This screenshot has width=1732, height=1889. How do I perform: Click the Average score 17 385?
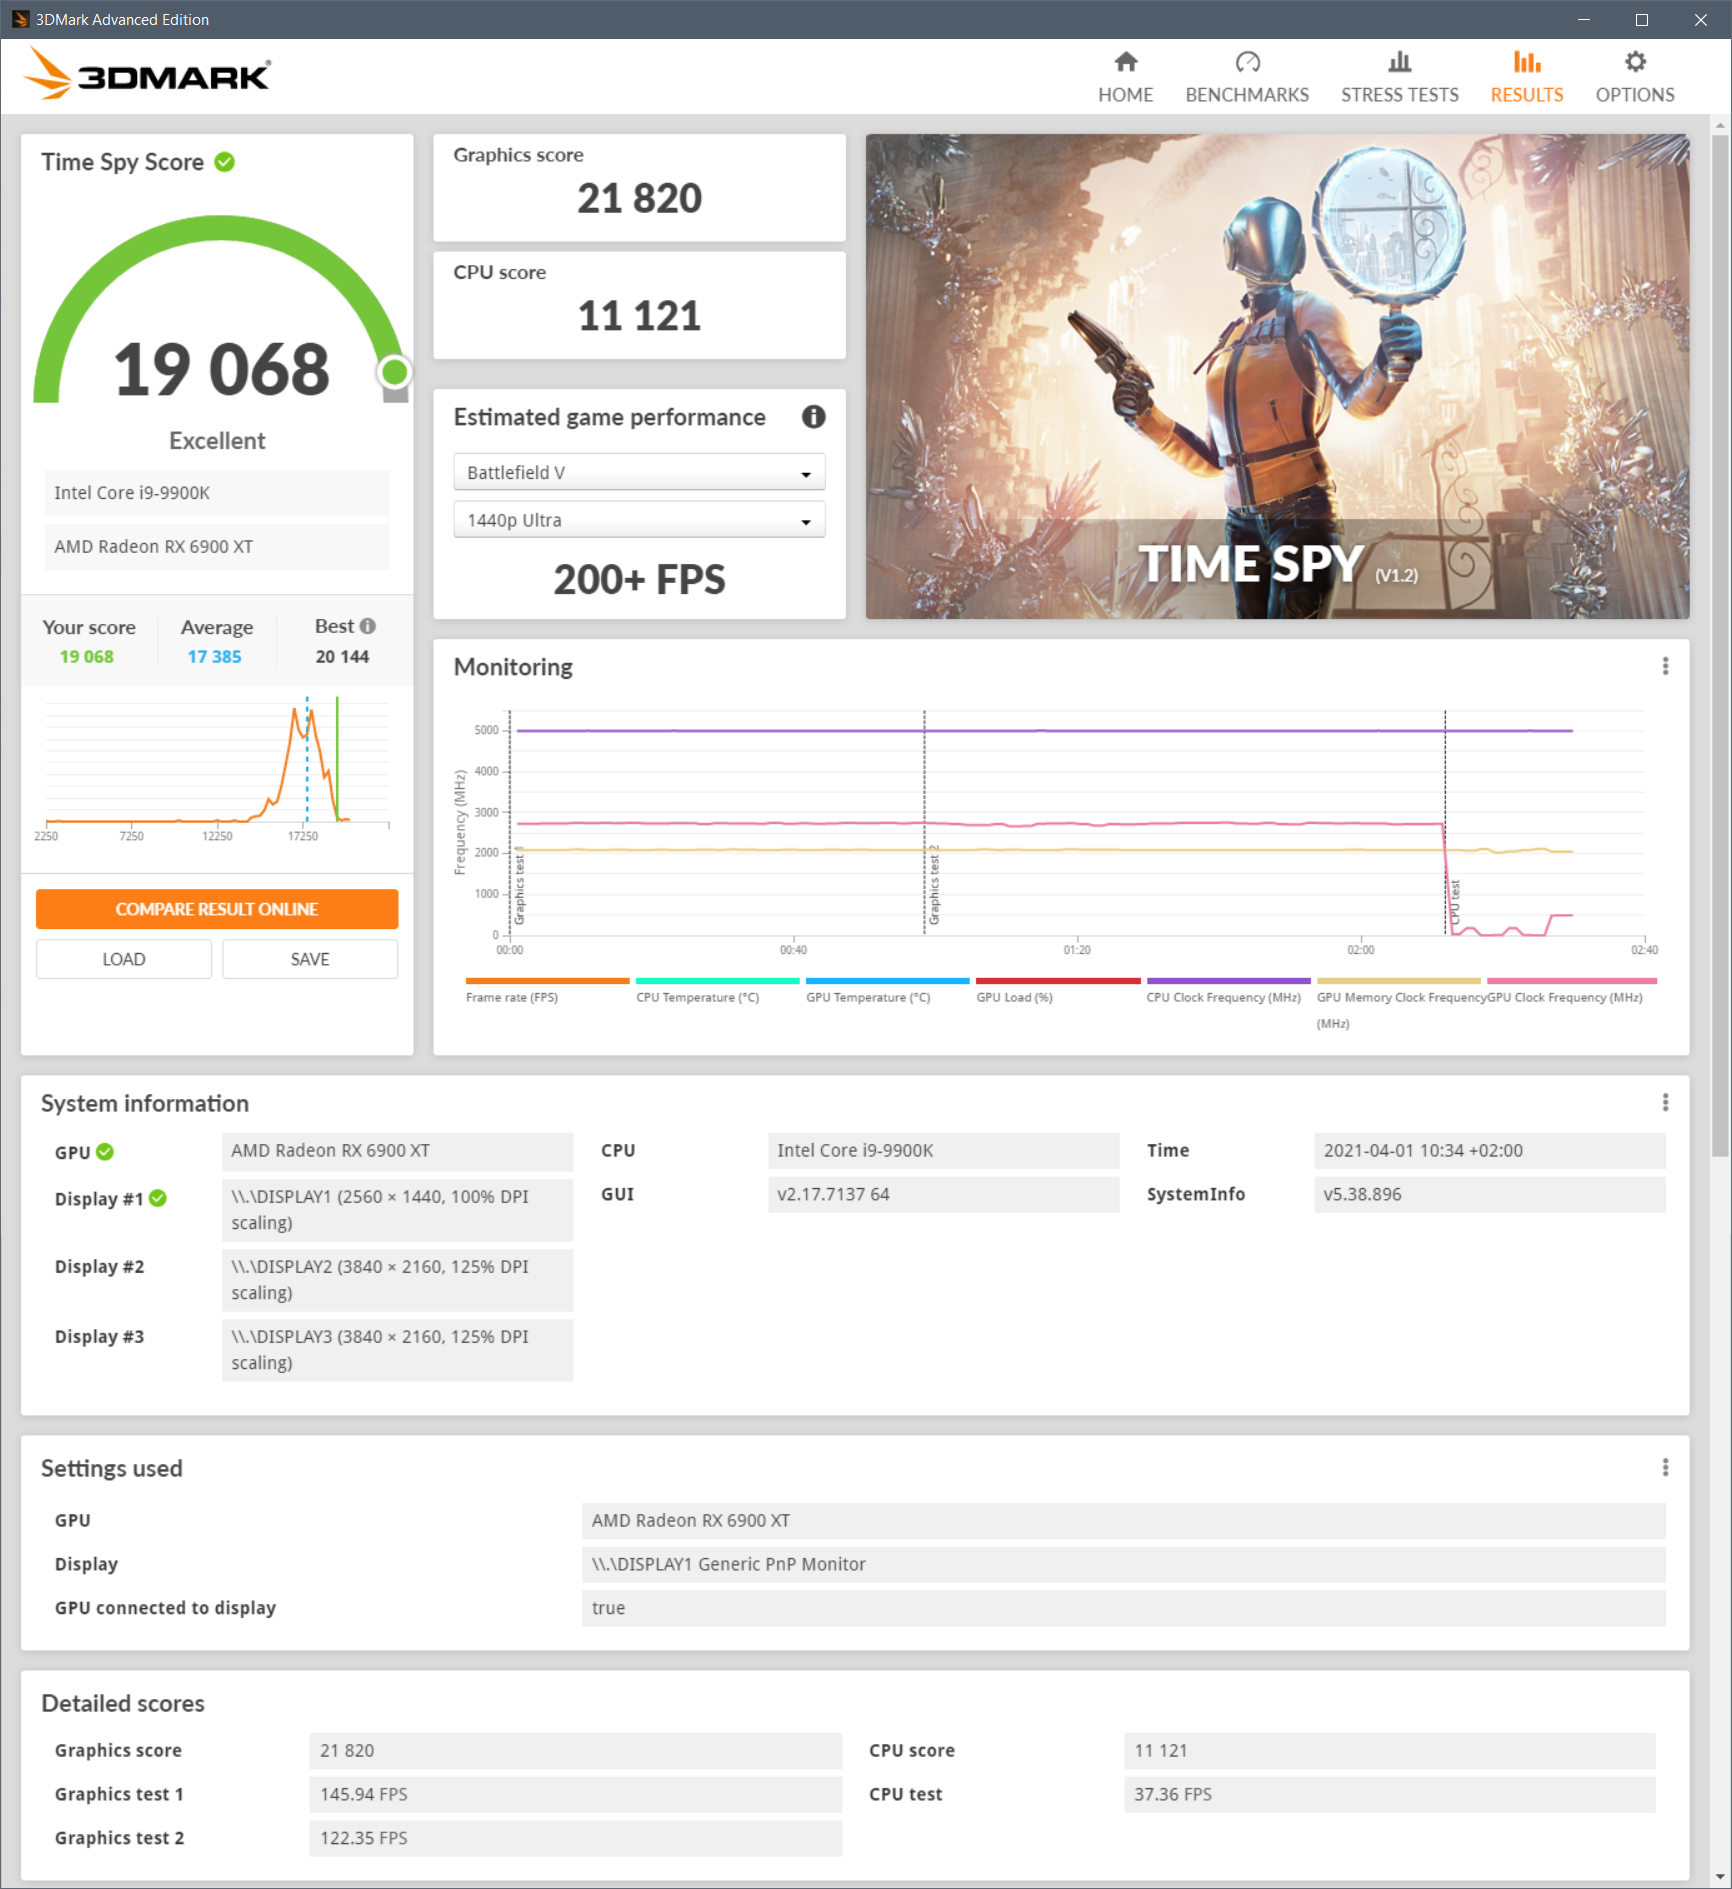click(215, 657)
